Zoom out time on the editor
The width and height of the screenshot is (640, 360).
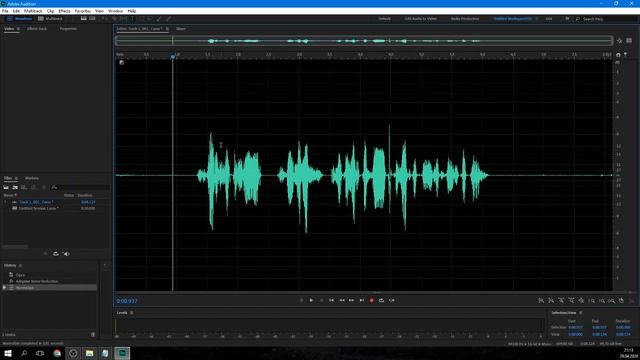point(571,301)
